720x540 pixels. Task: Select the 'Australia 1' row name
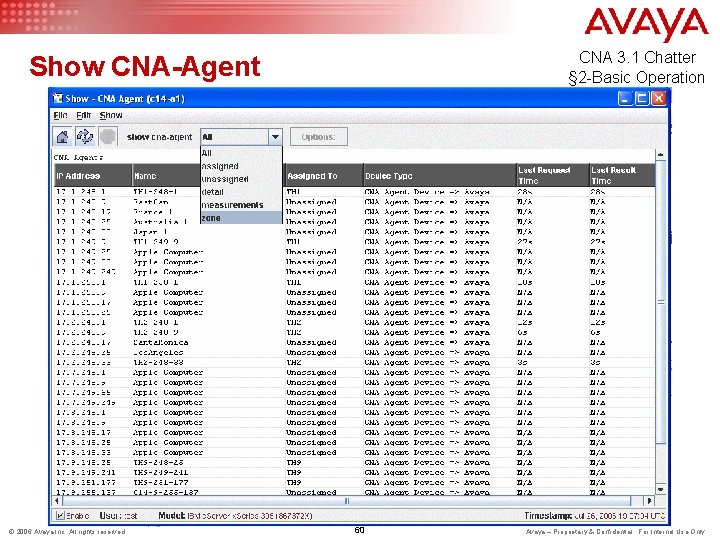160,221
